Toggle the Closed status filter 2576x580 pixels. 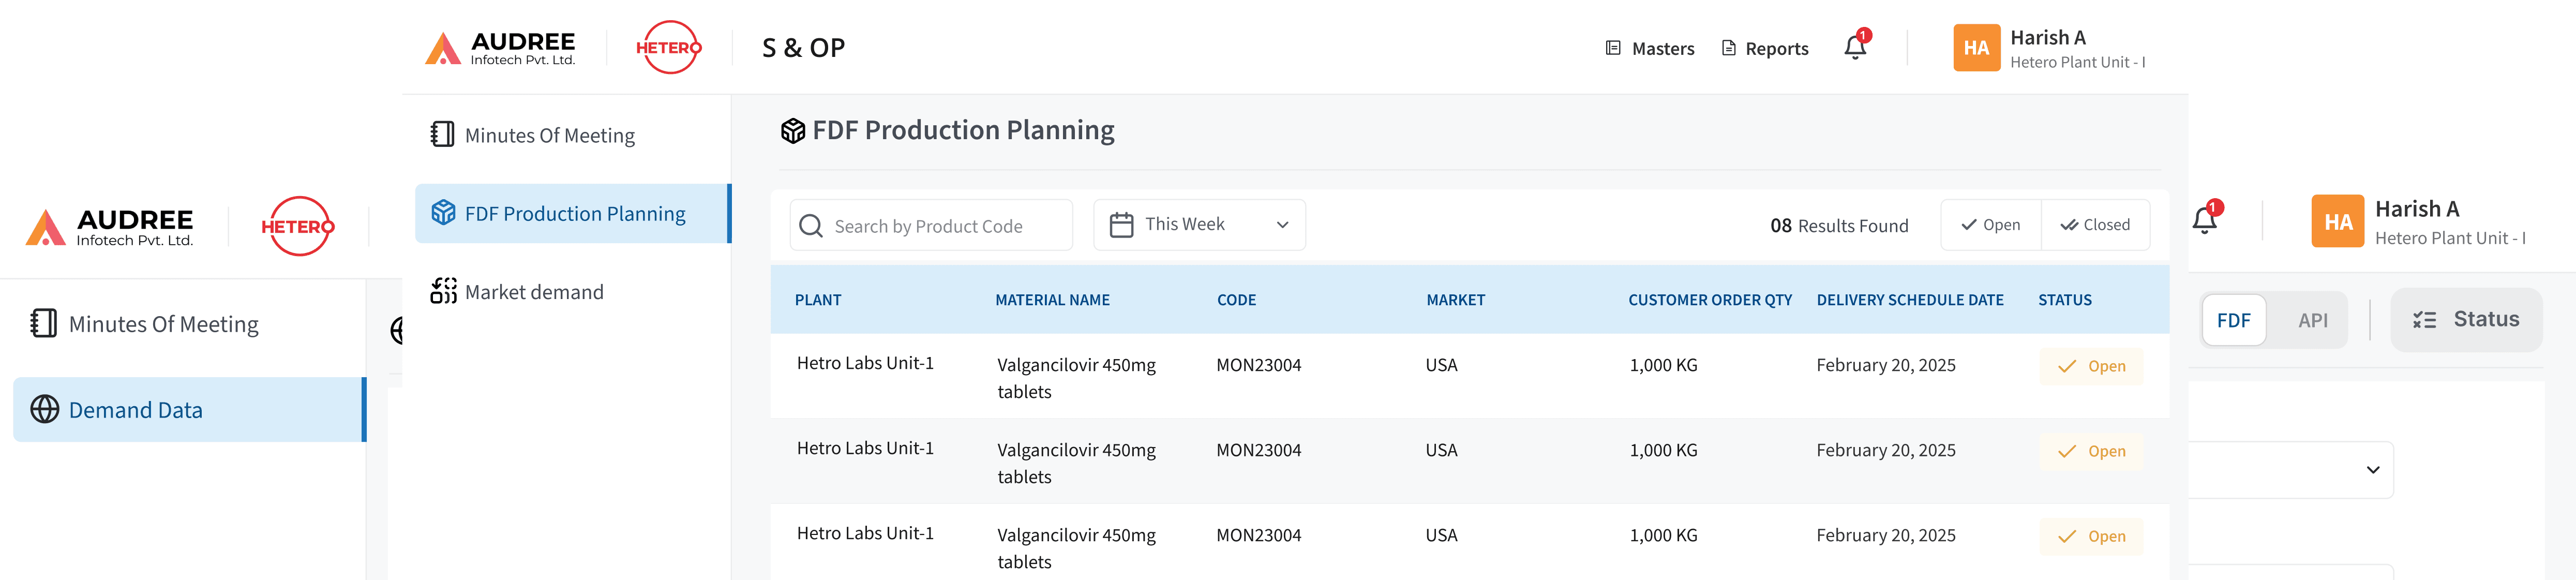click(x=2095, y=225)
